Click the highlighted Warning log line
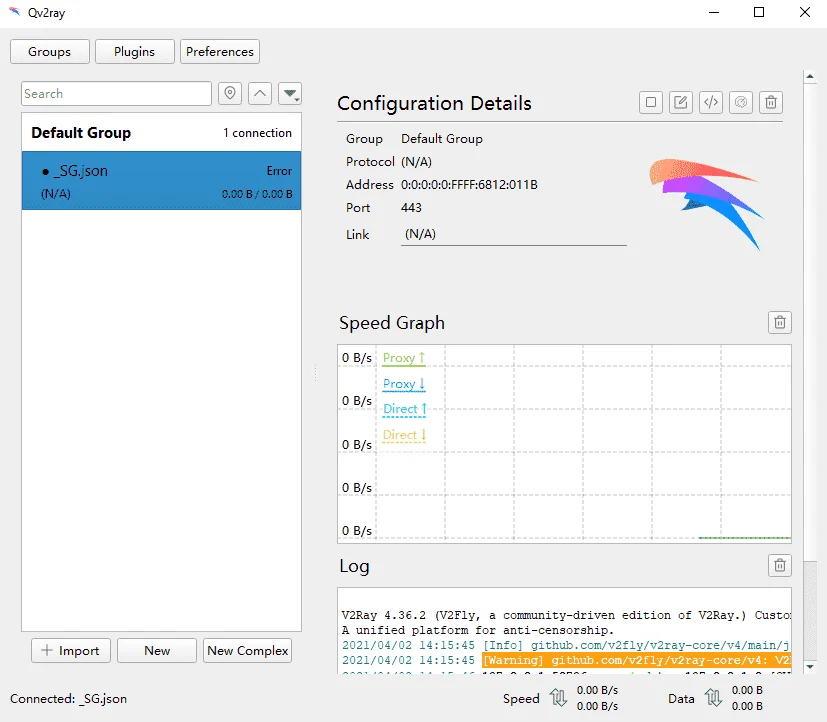 tap(637, 660)
